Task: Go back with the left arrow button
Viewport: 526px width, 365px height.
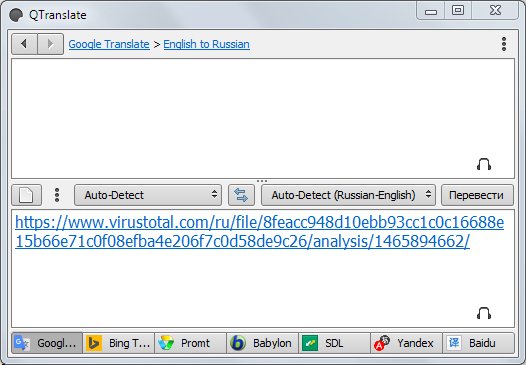Action: tap(24, 44)
